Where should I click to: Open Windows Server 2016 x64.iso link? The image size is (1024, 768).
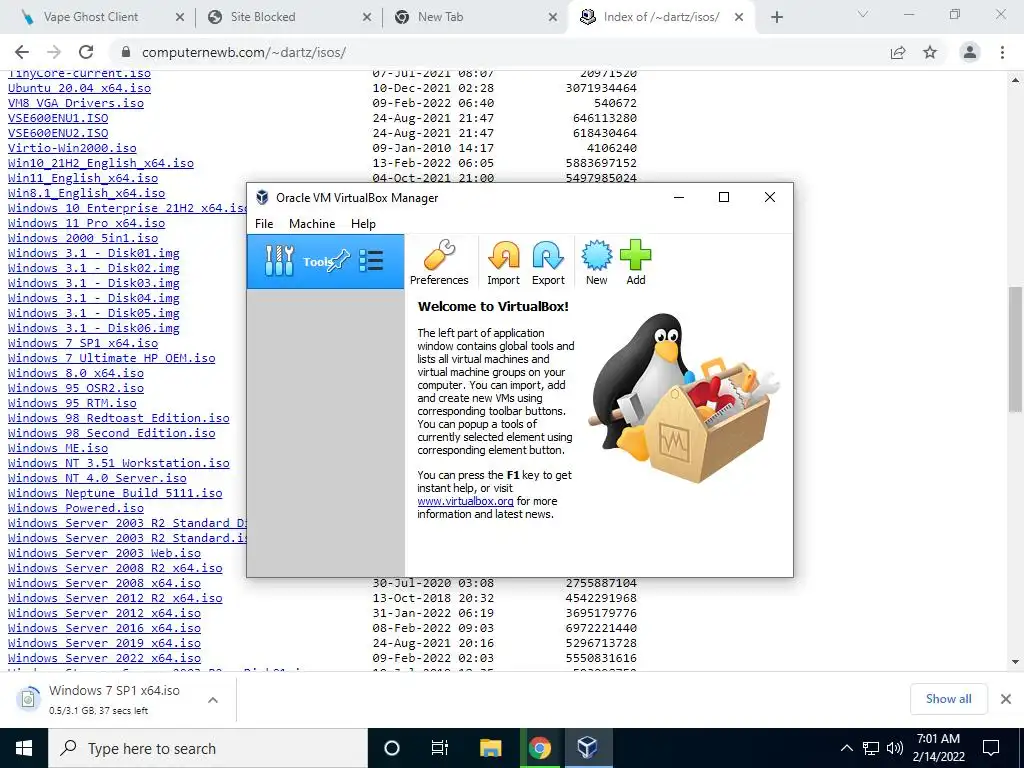click(104, 628)
